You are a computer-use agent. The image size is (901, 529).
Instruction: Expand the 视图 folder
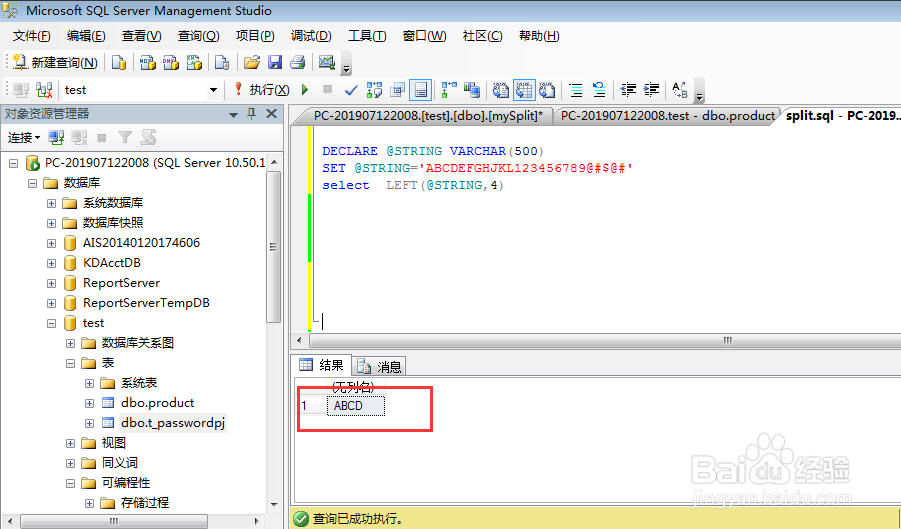[x=70, y=443]
